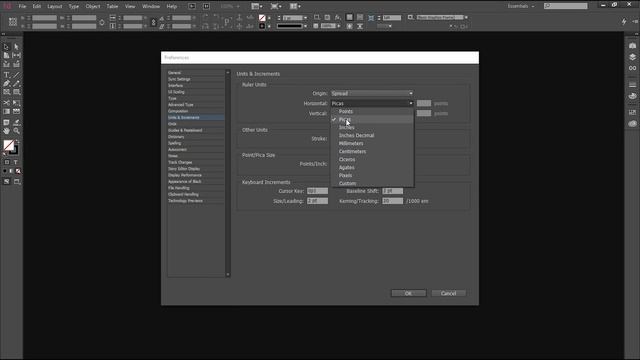Click Cancel in Preferences dialog
The height and width of the screenshot is (360, 640).
(449, 293)
